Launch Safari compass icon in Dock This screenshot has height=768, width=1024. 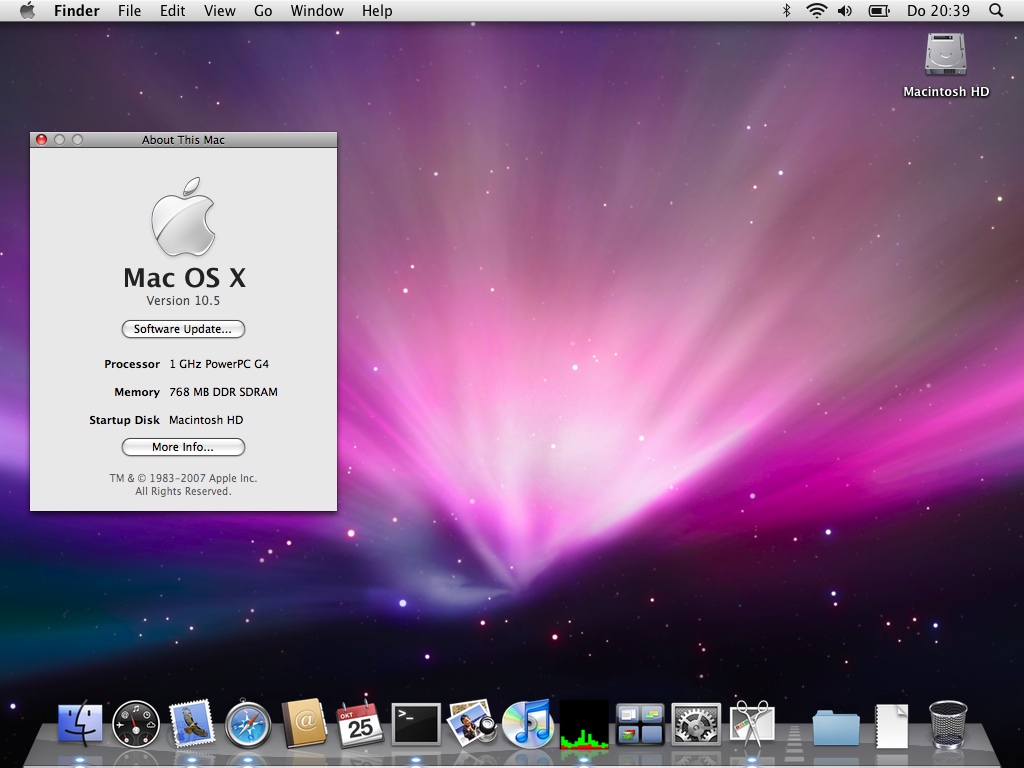click(x=248, y=724)
